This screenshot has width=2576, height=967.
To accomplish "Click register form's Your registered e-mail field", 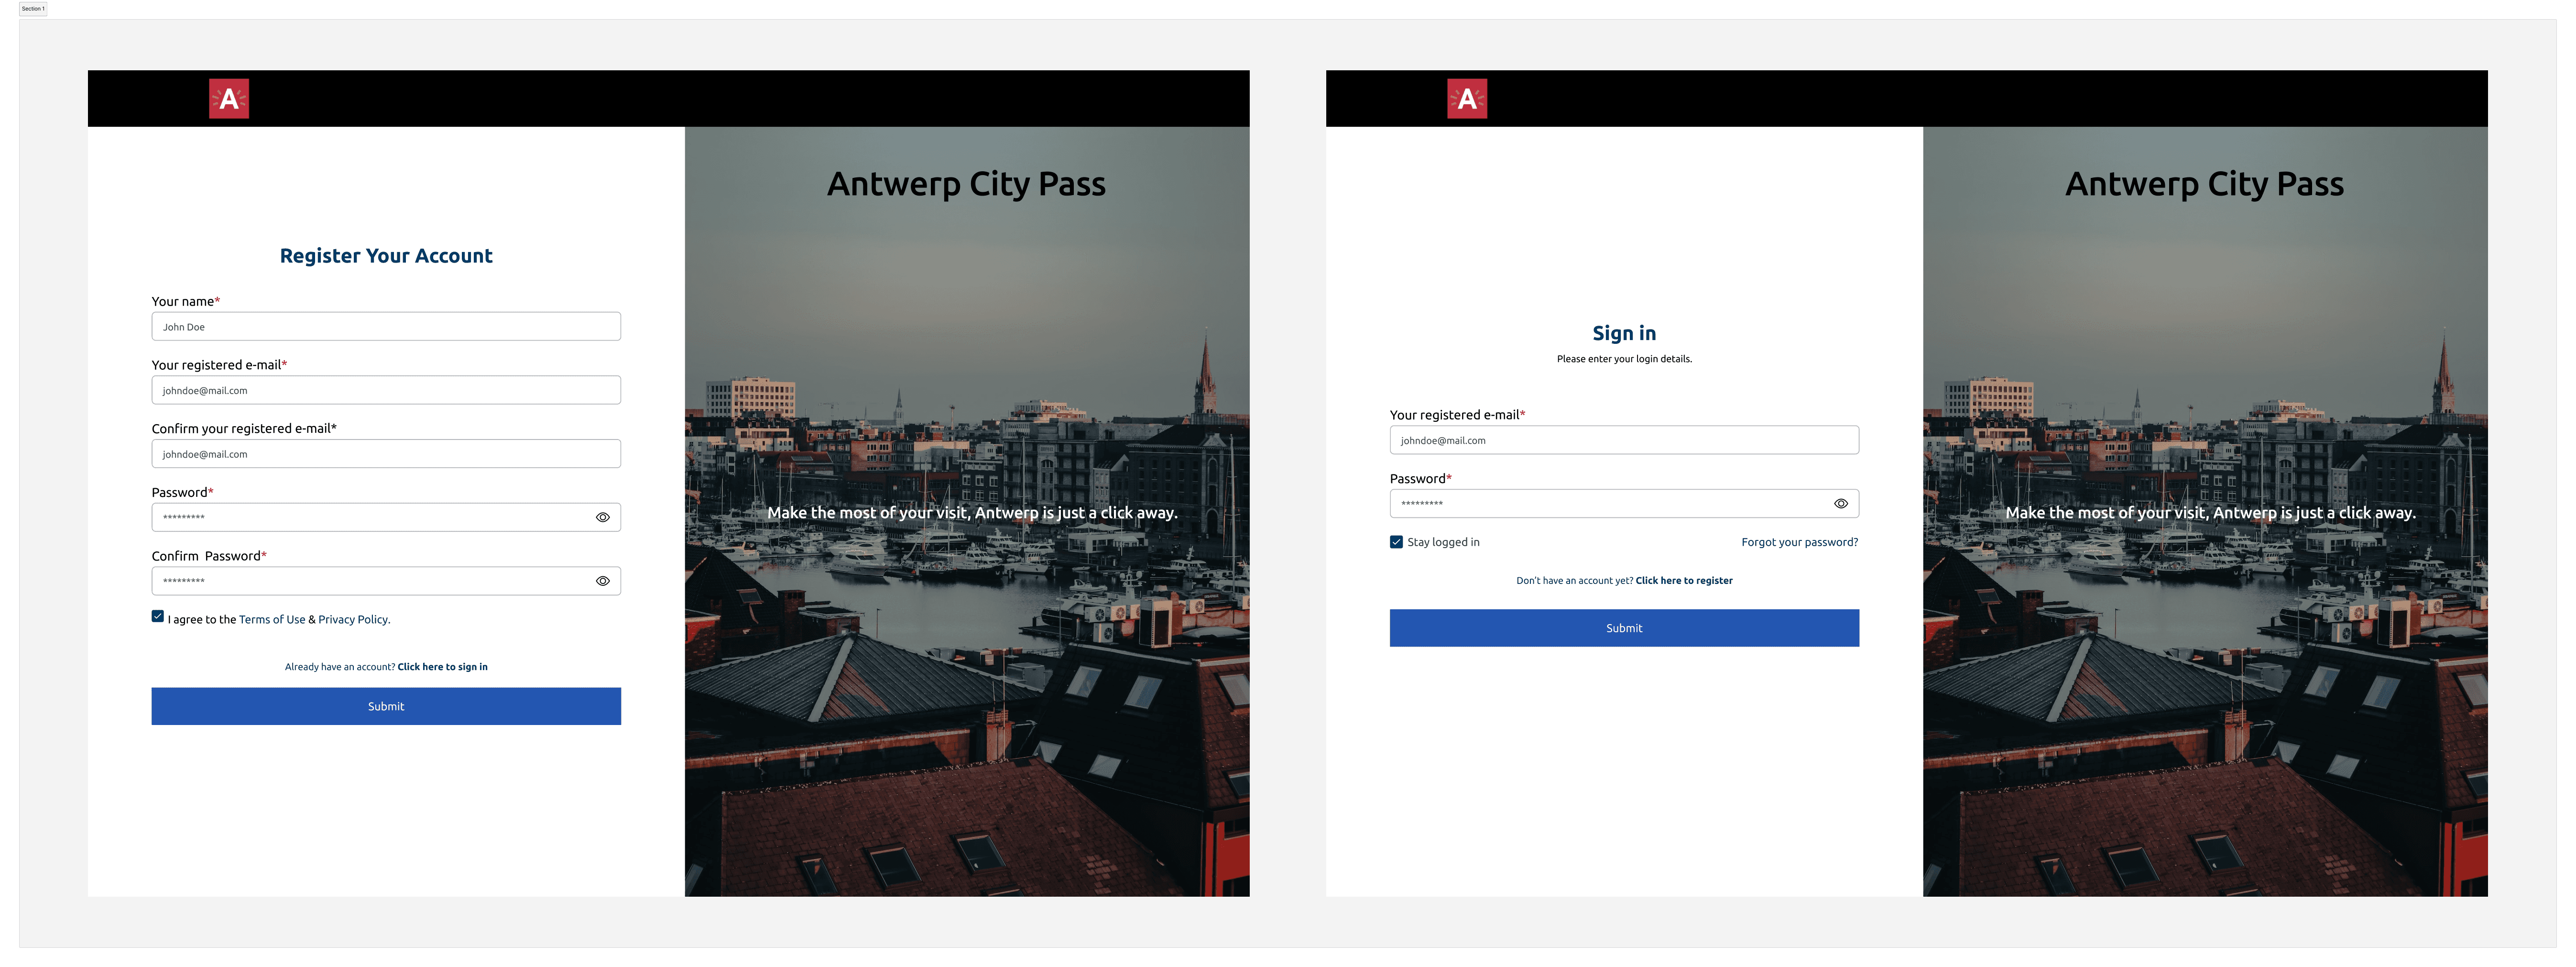I will coord(386,390).
